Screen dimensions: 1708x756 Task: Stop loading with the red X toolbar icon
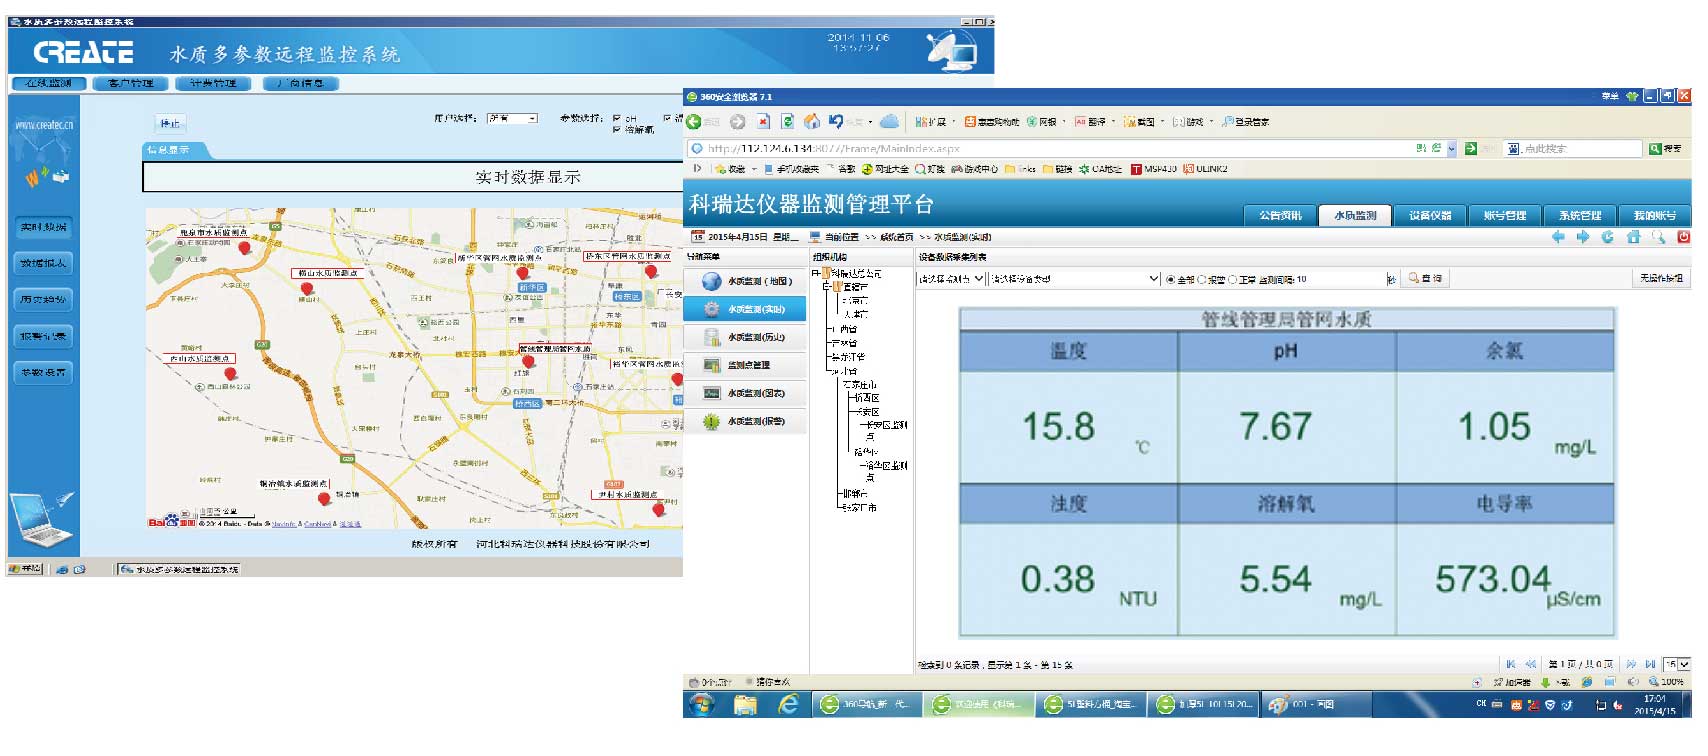(x=763, y=122)
